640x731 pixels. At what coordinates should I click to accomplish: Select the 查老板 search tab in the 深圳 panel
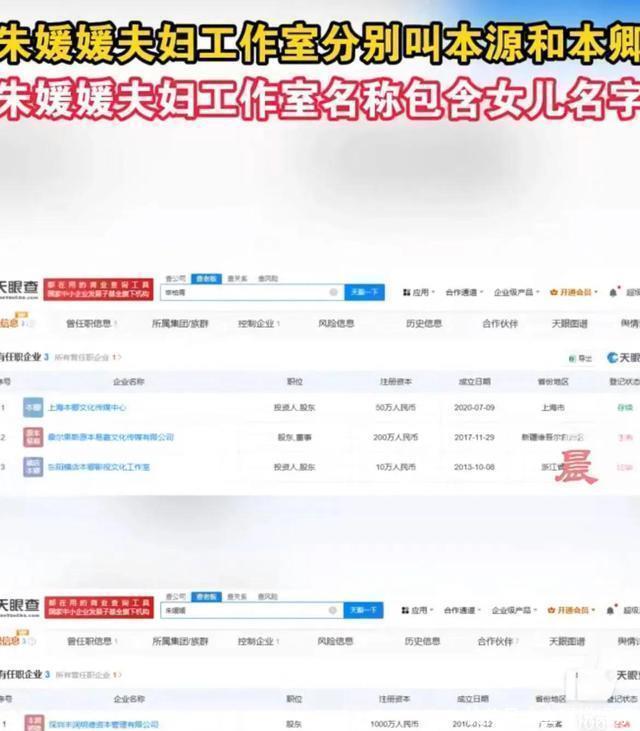click(x=206, y=596)
